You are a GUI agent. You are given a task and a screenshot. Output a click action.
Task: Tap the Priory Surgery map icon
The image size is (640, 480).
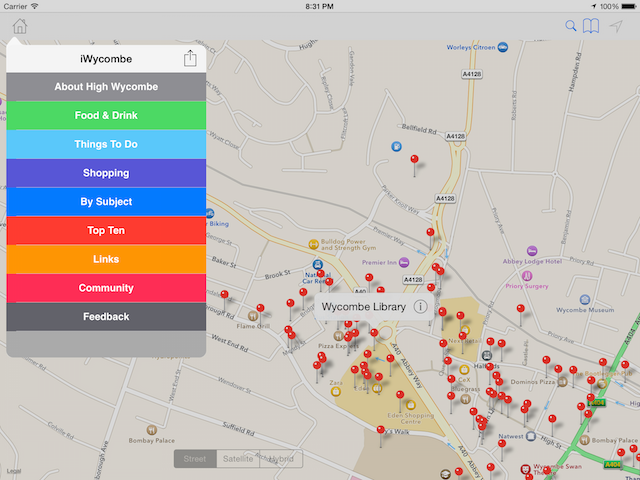click(527, 276)
